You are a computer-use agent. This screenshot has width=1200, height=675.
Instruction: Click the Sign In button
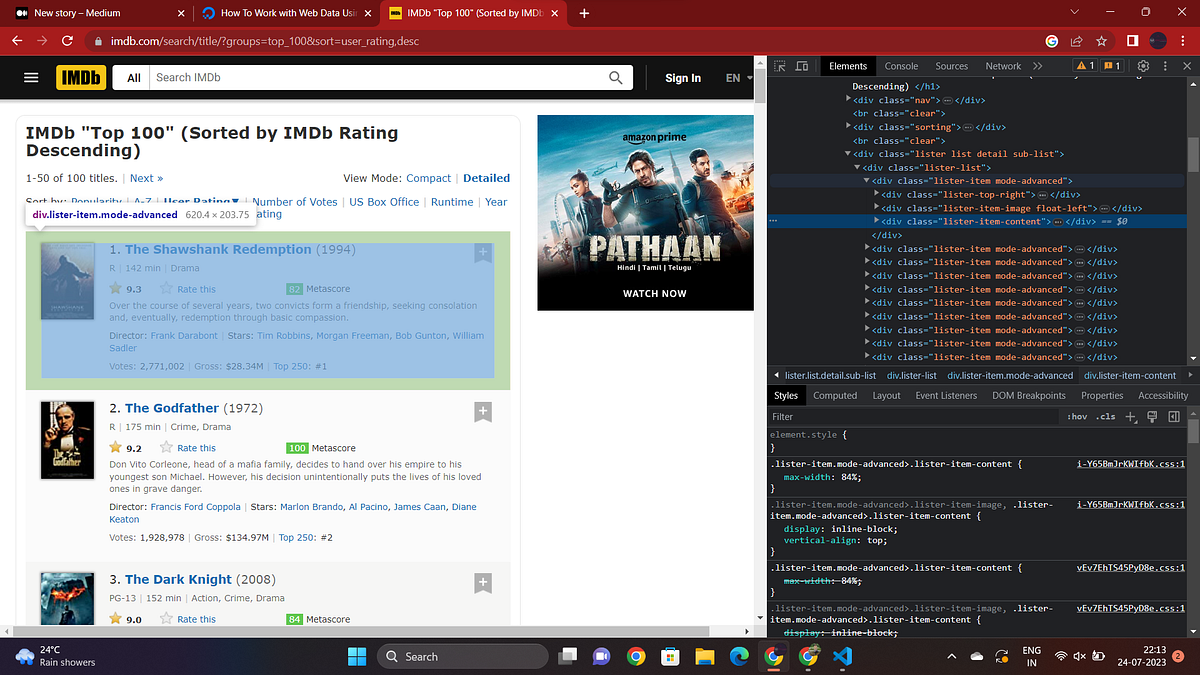point(683,78)
